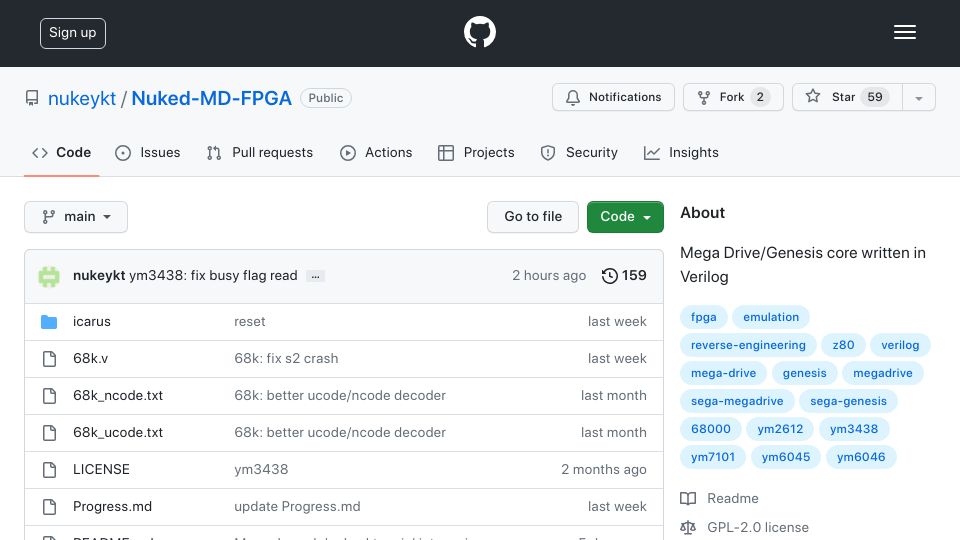This screenshot has width=960, height=540.
Task: Click the ym7101 topic tag
Action: pyautogui.click(x=713, y=457)
